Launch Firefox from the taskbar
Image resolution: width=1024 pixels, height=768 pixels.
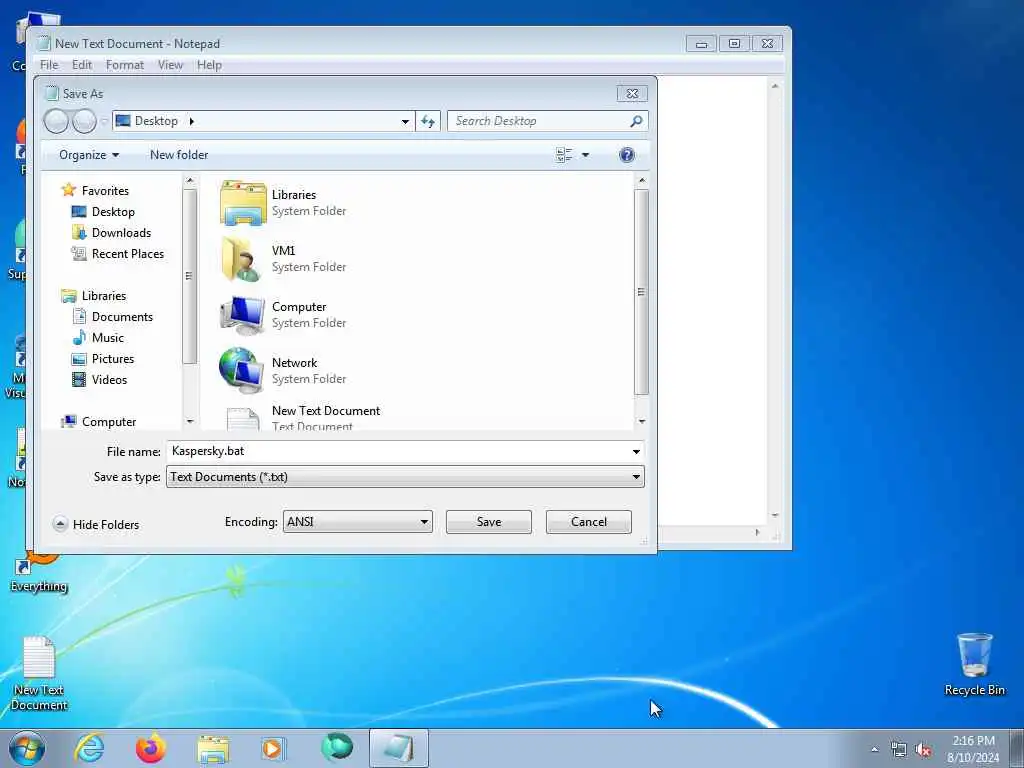pyautogui.click(x=151, y=748)
